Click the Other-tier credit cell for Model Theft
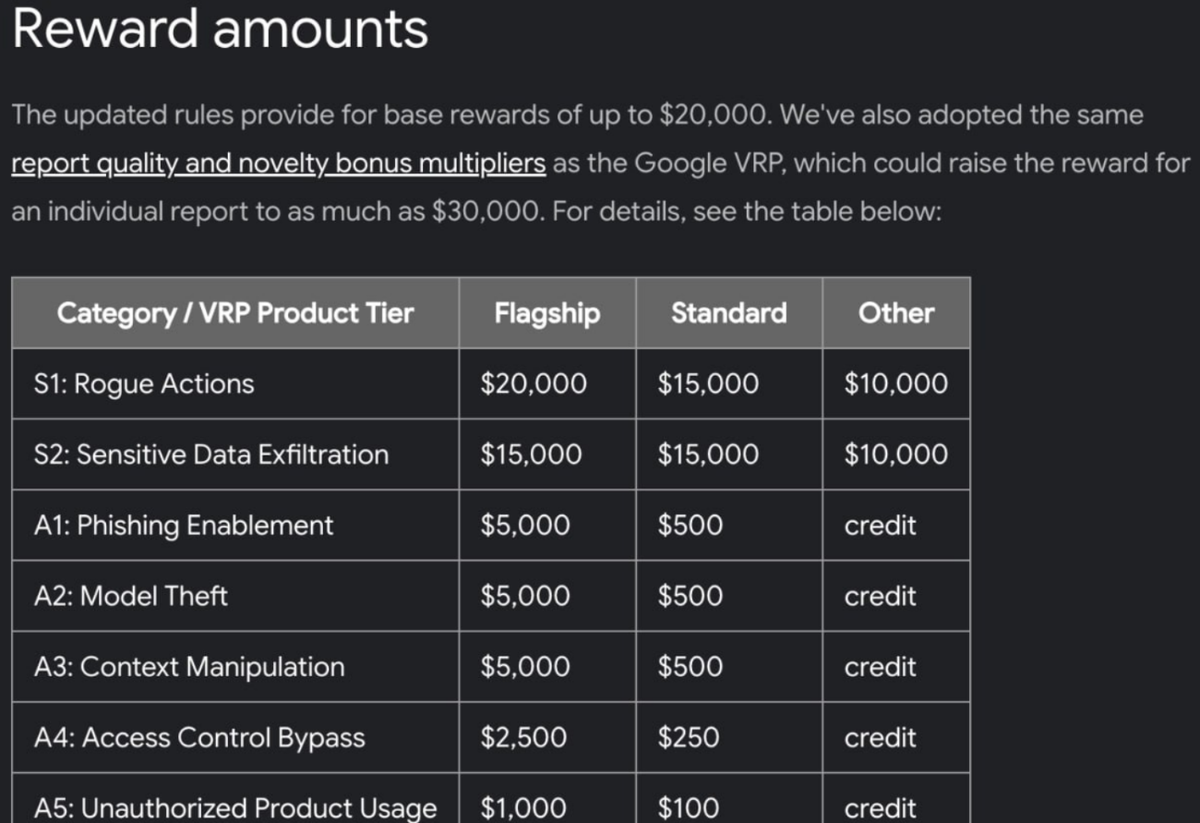This screenshot has width=1200, height=823. pos(880,596)
